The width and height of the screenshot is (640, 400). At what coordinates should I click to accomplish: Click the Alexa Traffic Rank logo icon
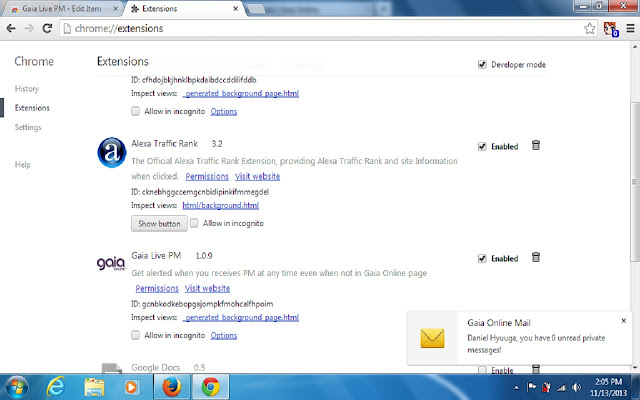click(x=112, y=152)
